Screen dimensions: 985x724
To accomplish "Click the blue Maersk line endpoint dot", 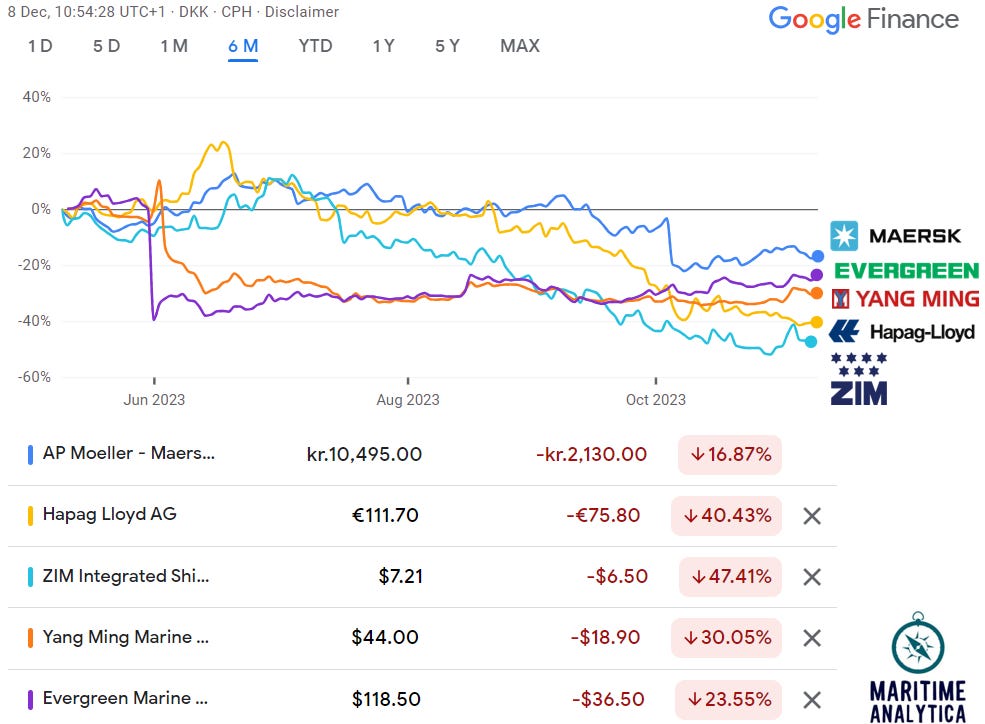I will pos(817,256).
